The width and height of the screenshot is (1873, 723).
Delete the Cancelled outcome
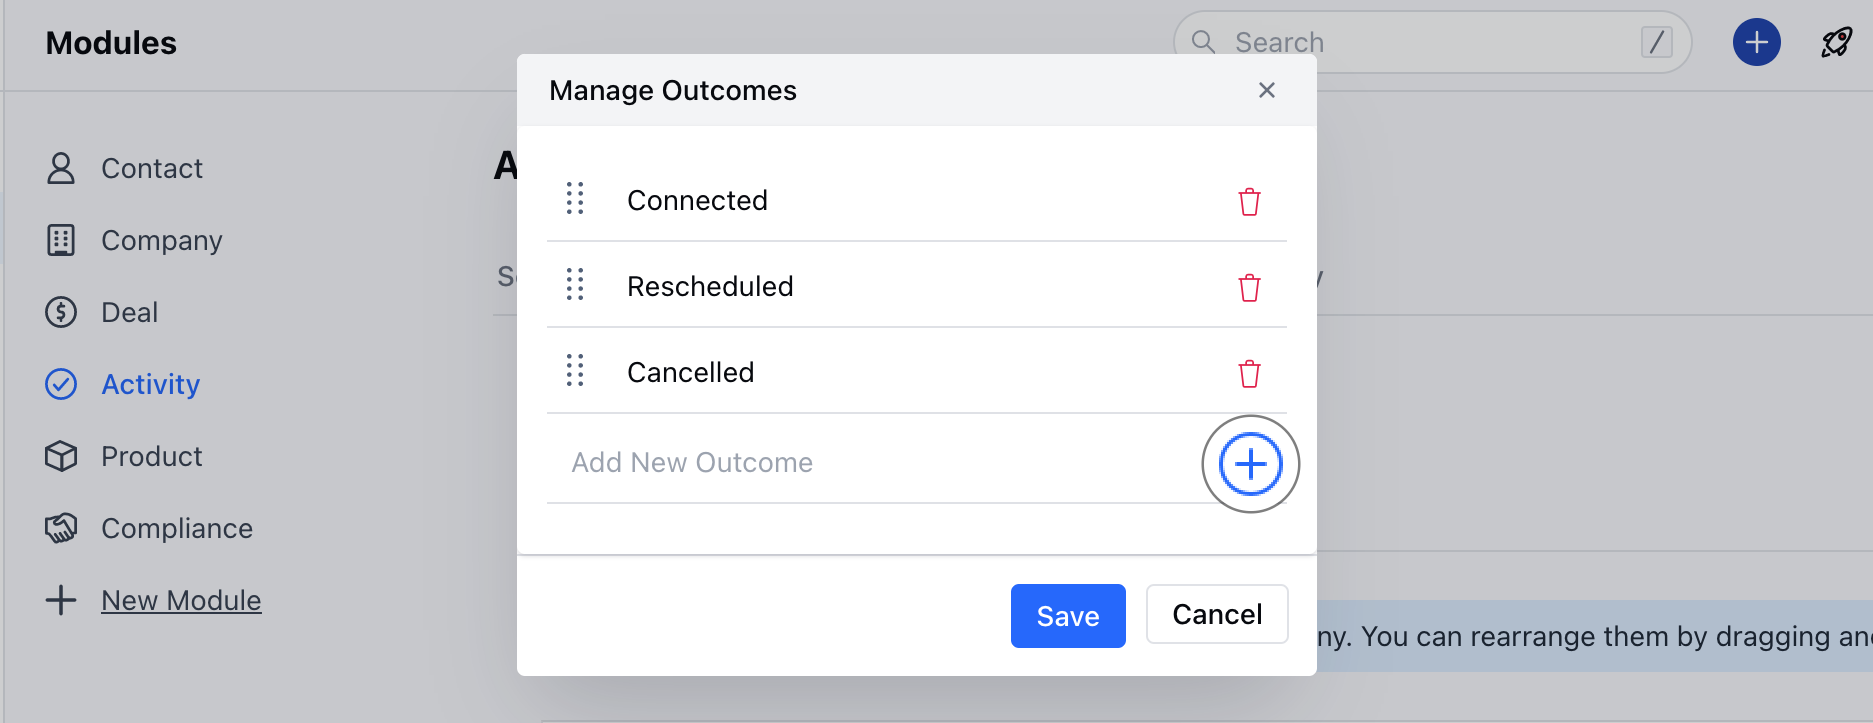click(x=1250, y=373)
